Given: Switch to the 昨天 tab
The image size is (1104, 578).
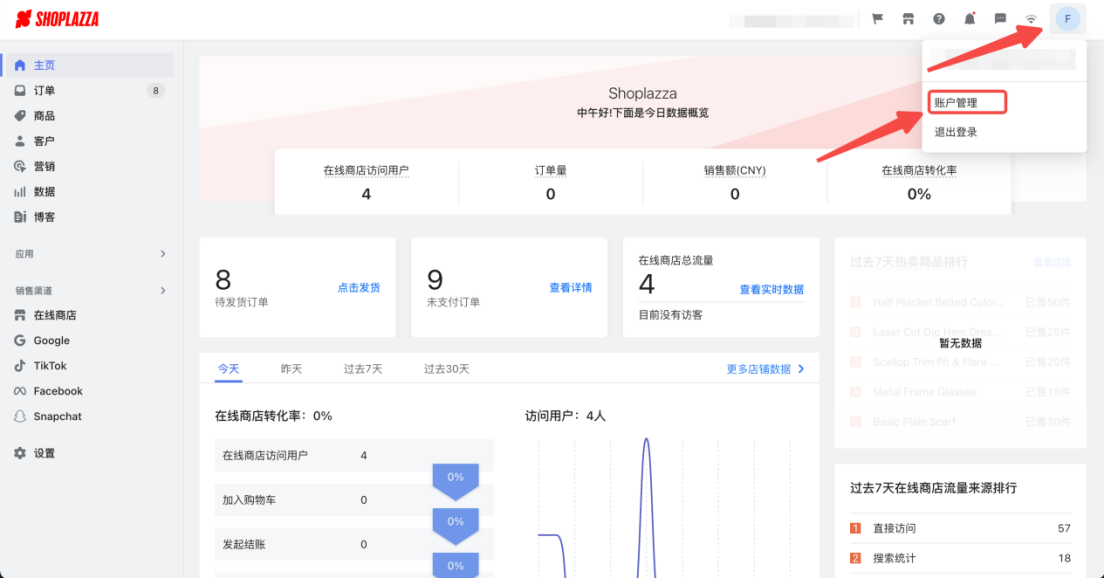Looking at the screenshot, I should point(291,369).
